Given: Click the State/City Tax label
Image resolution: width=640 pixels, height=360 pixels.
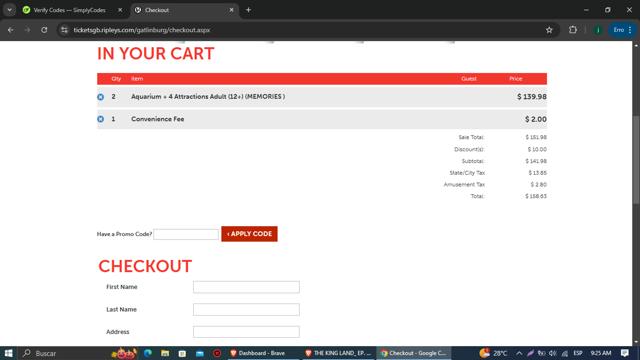Looking at the screenshot, I should click(467, 173).
